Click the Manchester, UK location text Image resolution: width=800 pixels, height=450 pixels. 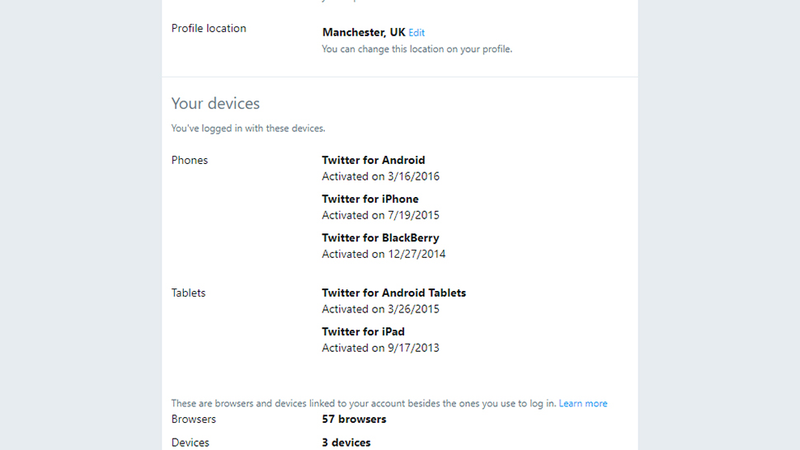coord(364,33)
